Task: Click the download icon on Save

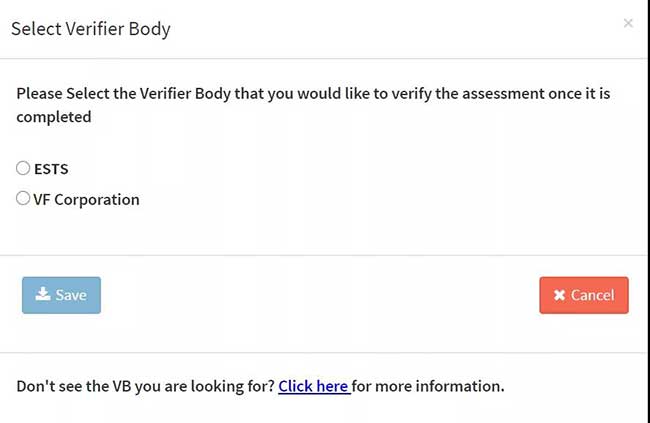Action: tap(43, 294)
